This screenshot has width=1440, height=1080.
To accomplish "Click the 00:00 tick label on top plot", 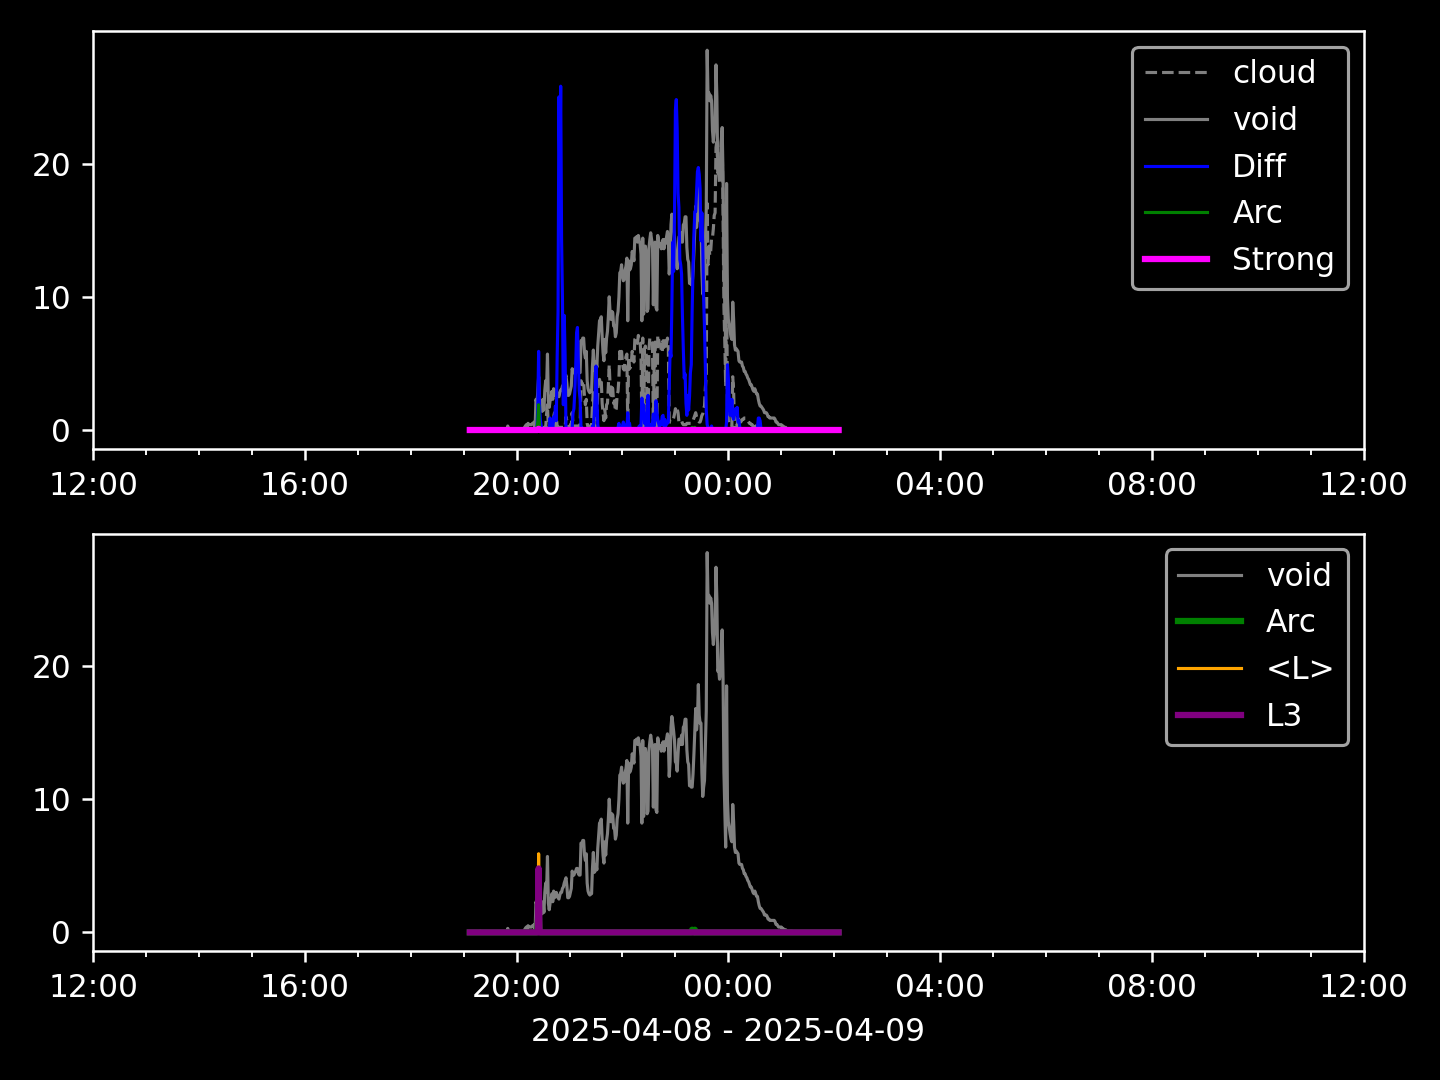I will [728, 485].
